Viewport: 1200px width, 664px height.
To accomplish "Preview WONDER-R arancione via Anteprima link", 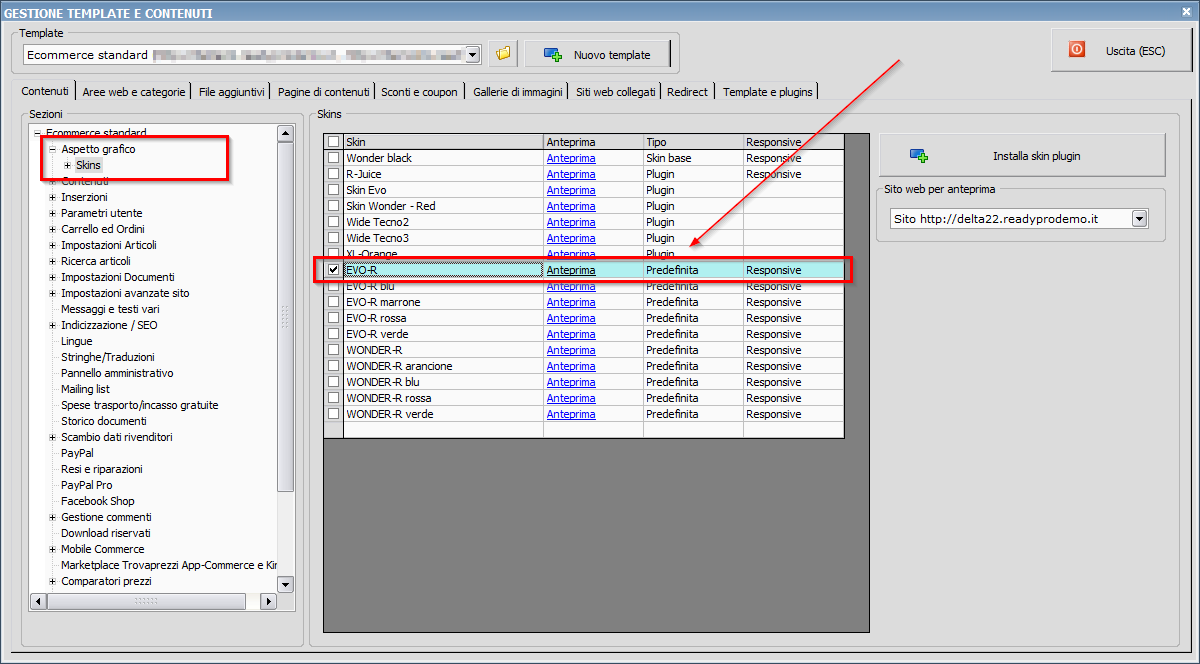I will pos(571,366).
